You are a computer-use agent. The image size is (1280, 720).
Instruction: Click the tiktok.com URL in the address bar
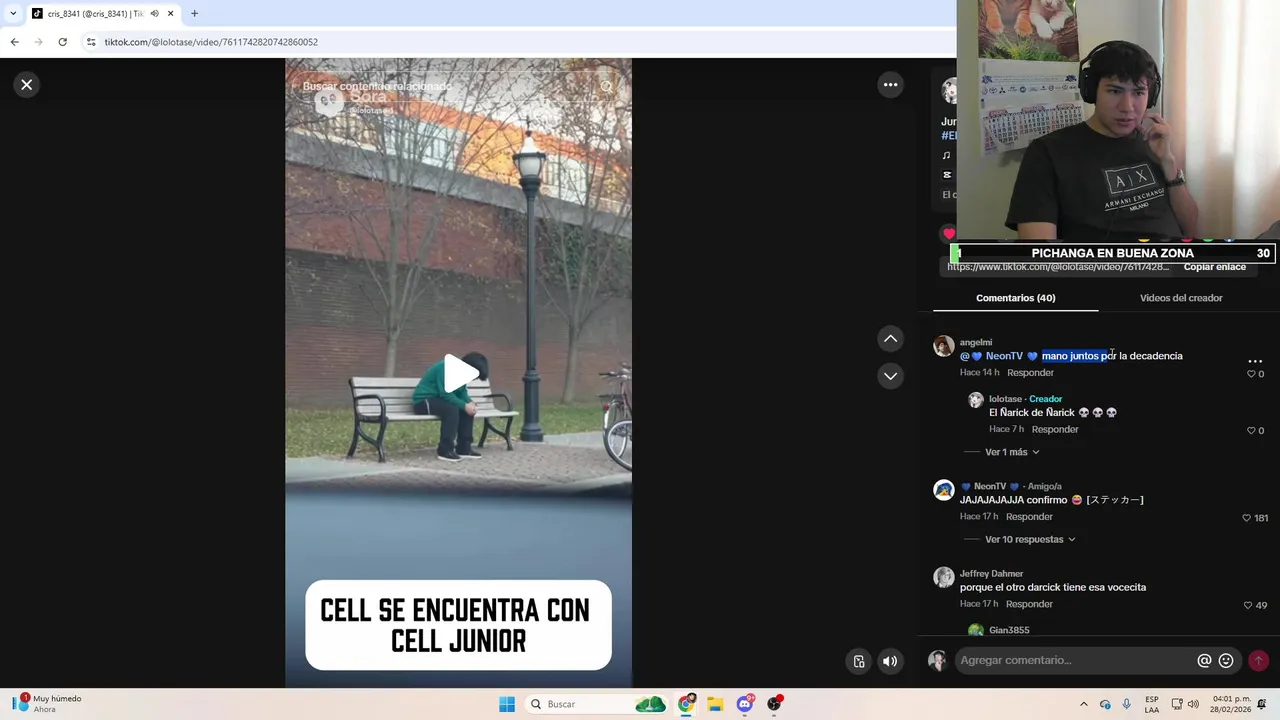coord(211,42)
